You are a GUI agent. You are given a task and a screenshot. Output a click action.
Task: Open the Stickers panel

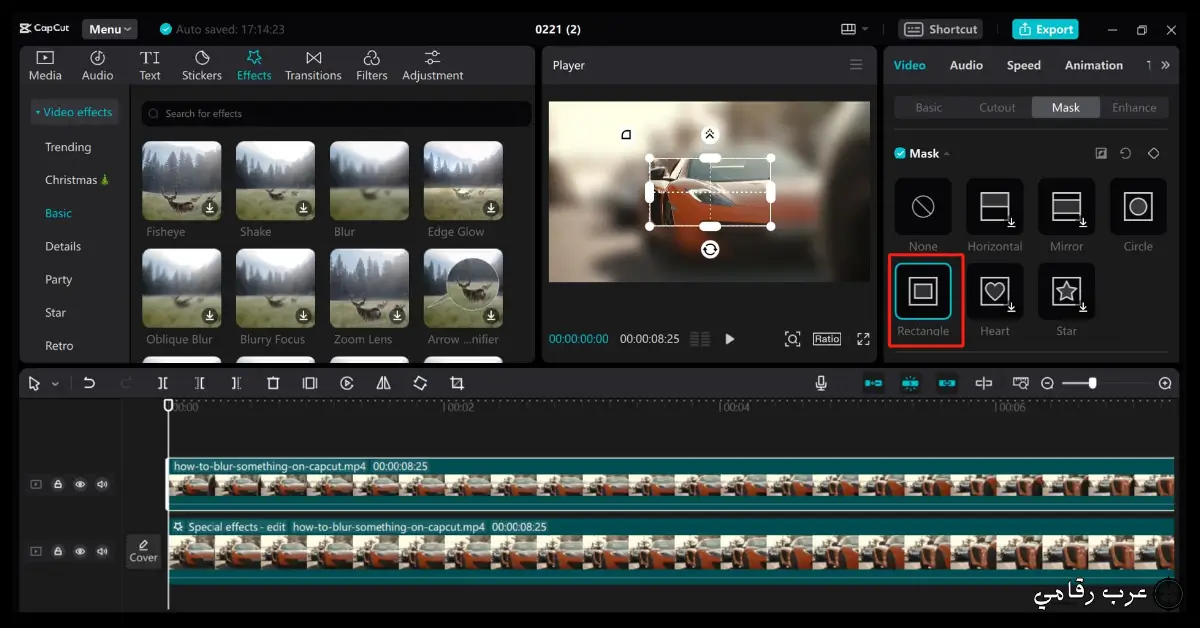coord(201,65)
